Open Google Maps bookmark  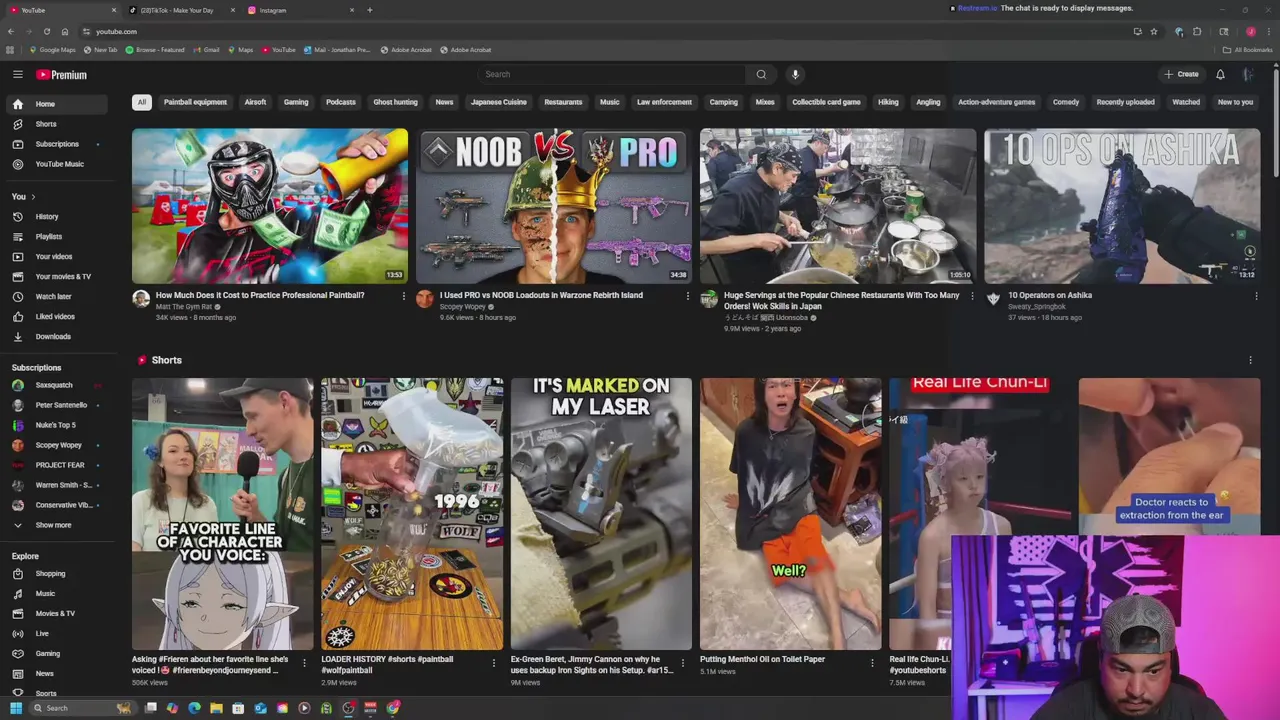(53, 50)
